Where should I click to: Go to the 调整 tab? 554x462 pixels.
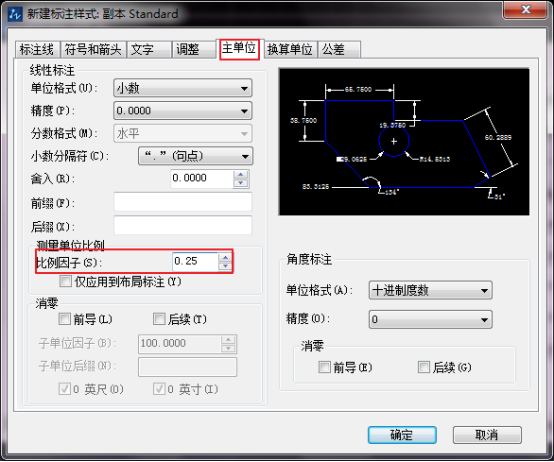pyautogui.click(x=194, y=49)
